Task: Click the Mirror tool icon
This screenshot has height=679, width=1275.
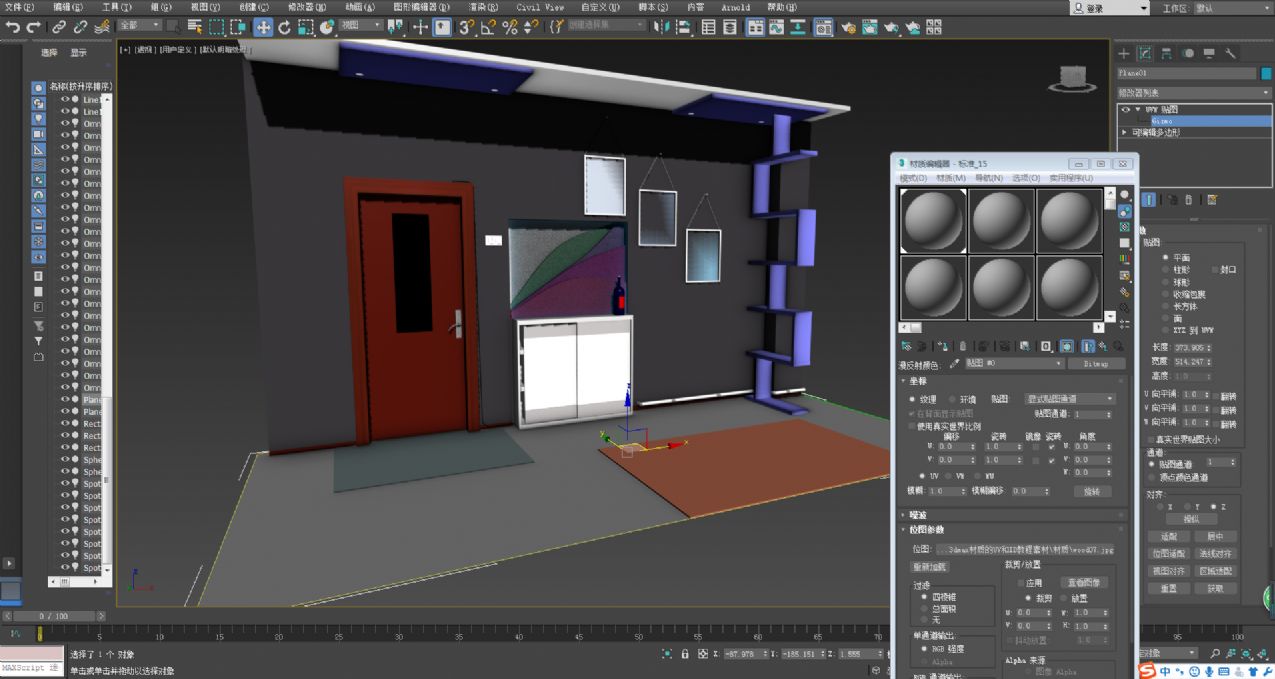Action: click(662, 27)
